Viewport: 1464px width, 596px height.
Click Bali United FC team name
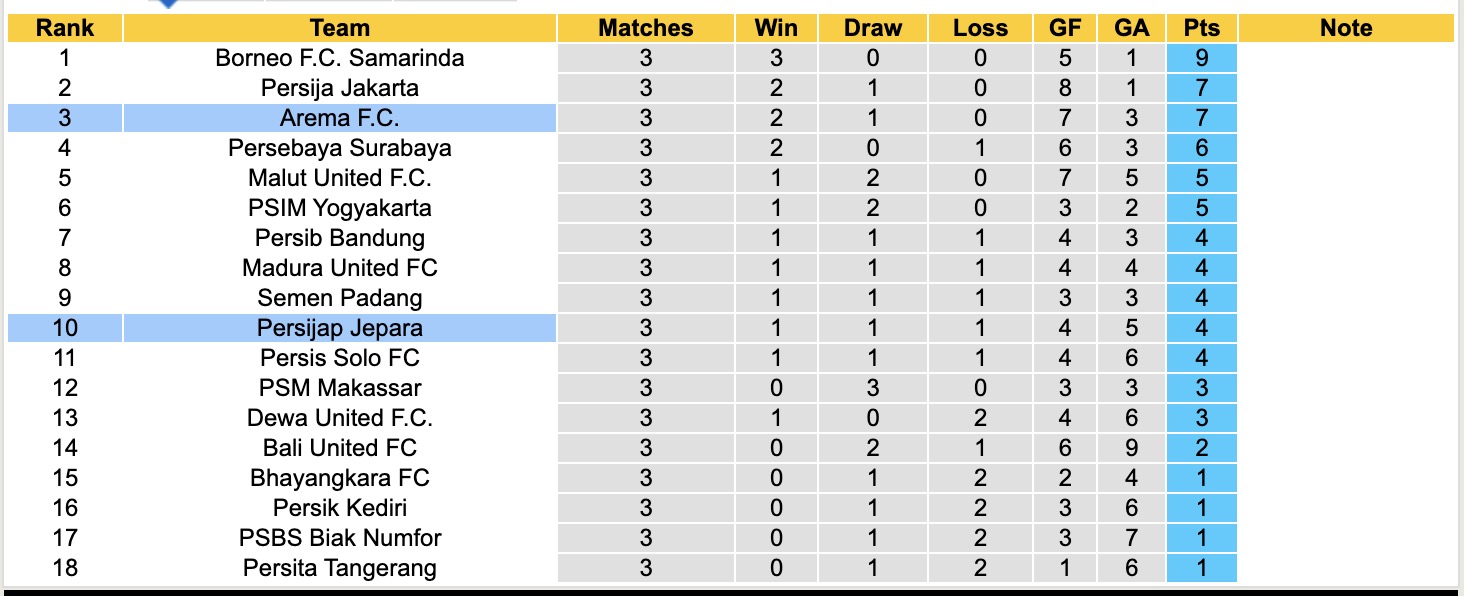click(x=339, y=448)
